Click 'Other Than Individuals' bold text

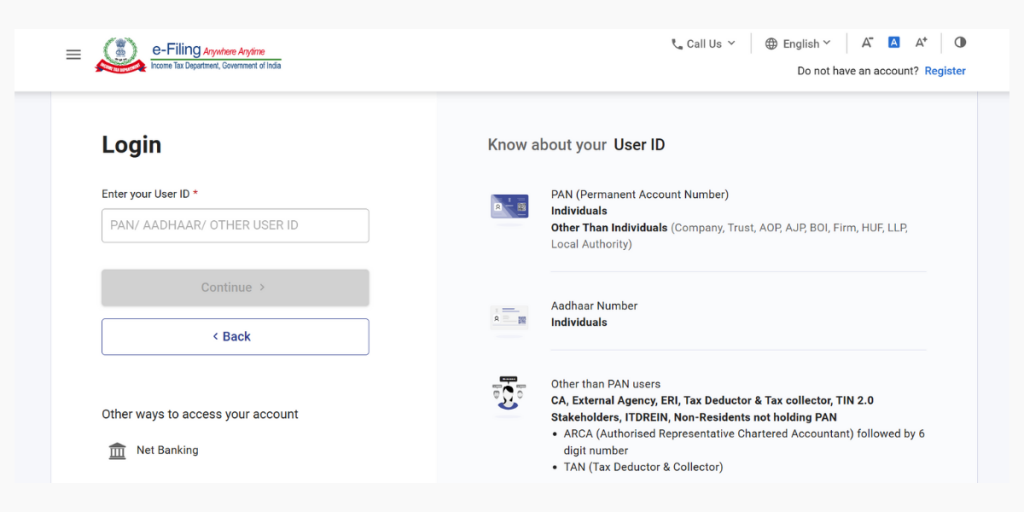(609, 228)
